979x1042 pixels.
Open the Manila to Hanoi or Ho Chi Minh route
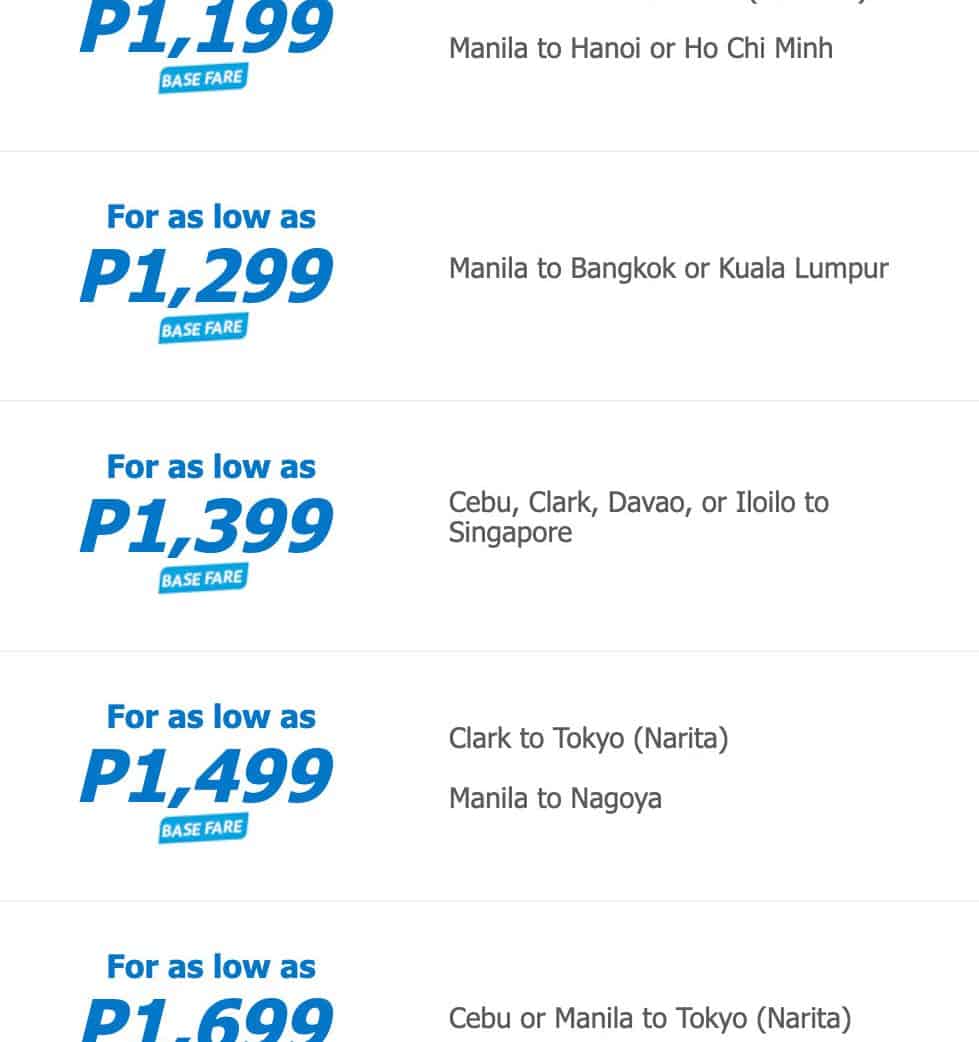640,48
